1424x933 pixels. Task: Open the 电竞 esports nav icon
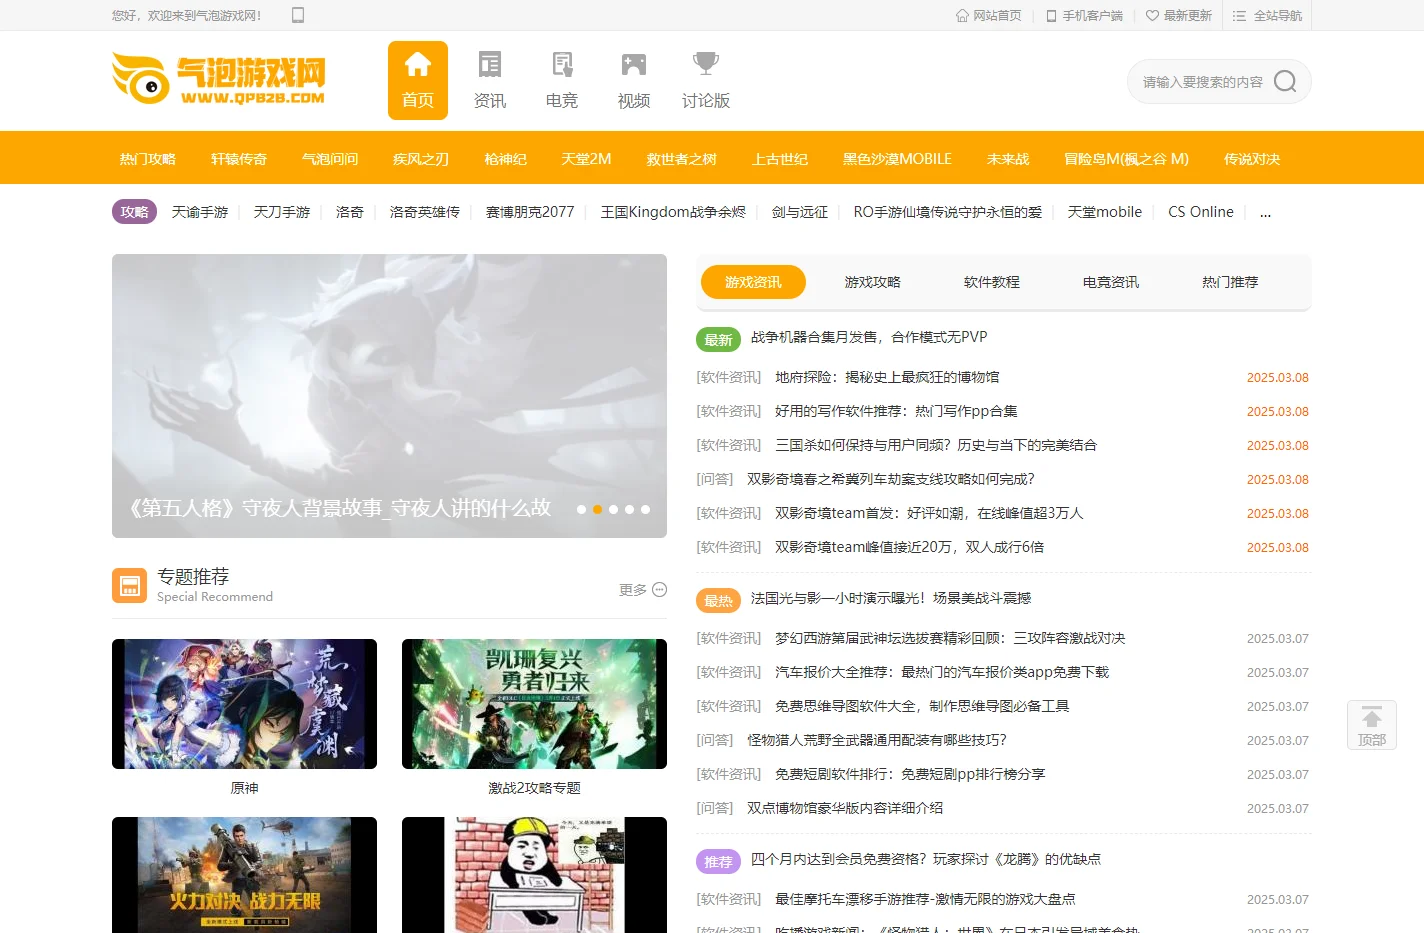pyautogui.click(x=562, y=80)
